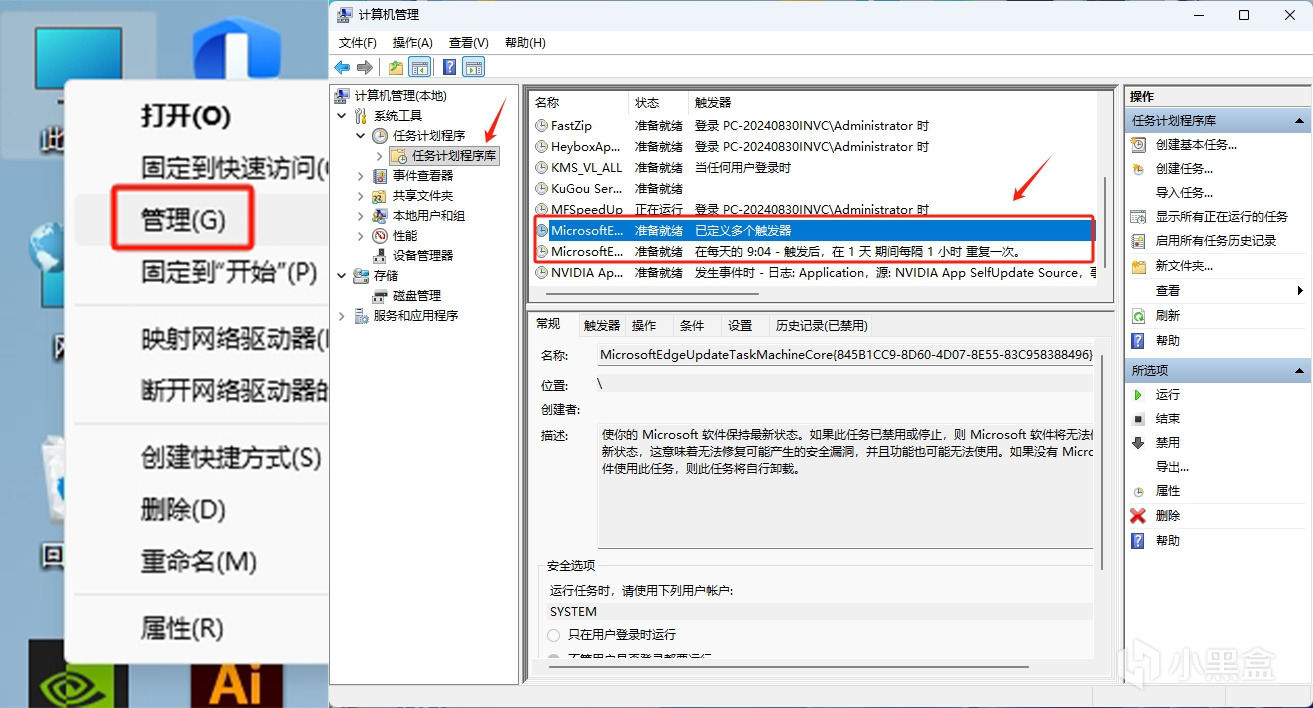Collapse the 任务计划程序 tree node
This screenshot has width=1313, height=708.
coord(361,135)
